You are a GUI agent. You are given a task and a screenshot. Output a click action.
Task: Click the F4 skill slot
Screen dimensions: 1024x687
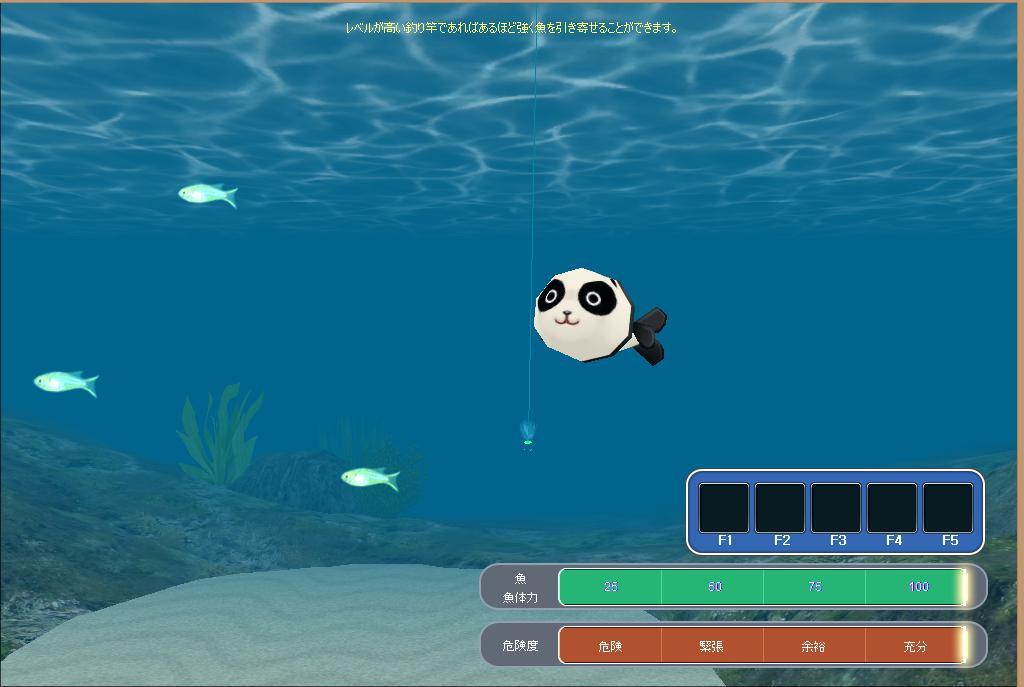click(892, 508)
